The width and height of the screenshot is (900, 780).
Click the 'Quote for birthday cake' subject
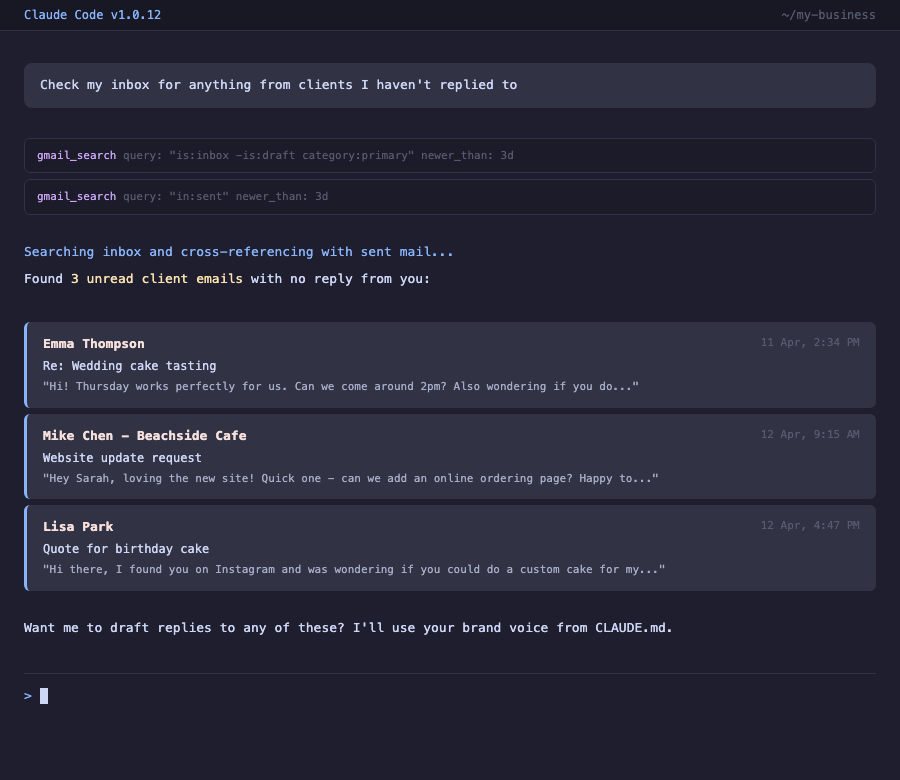click(x=126, y=549)
